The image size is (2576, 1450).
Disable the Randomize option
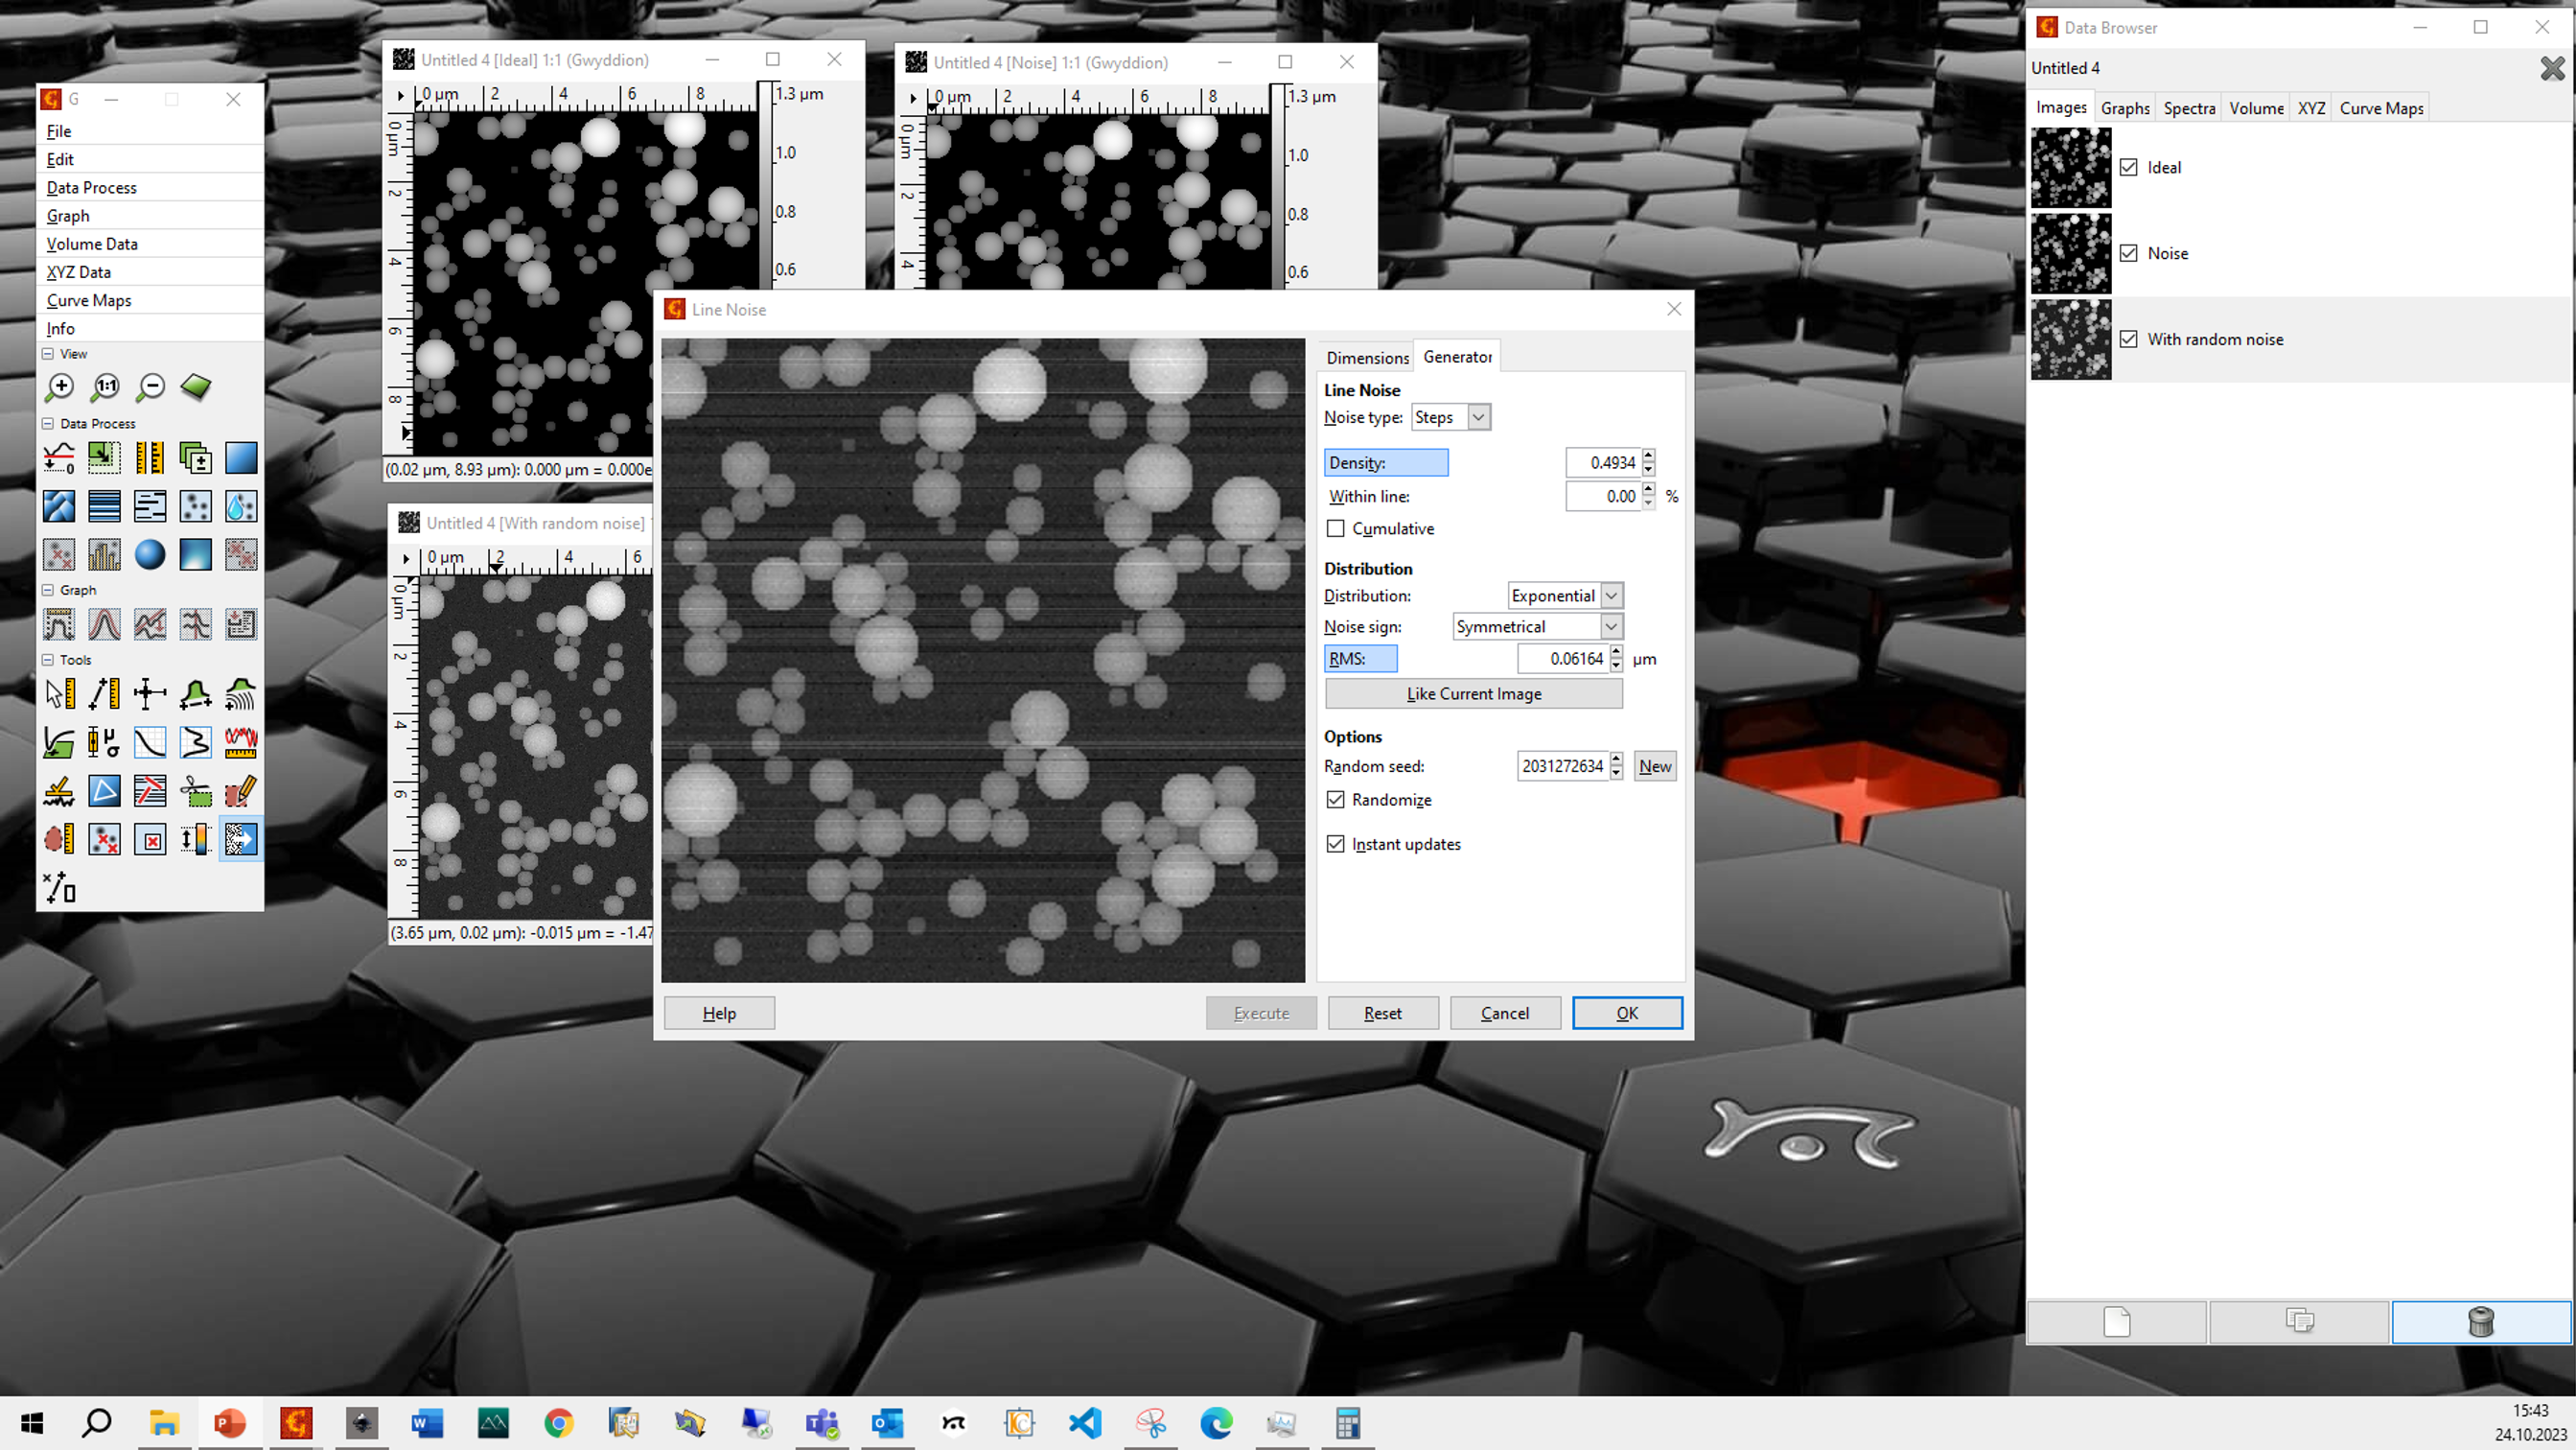pos(1336,799)
